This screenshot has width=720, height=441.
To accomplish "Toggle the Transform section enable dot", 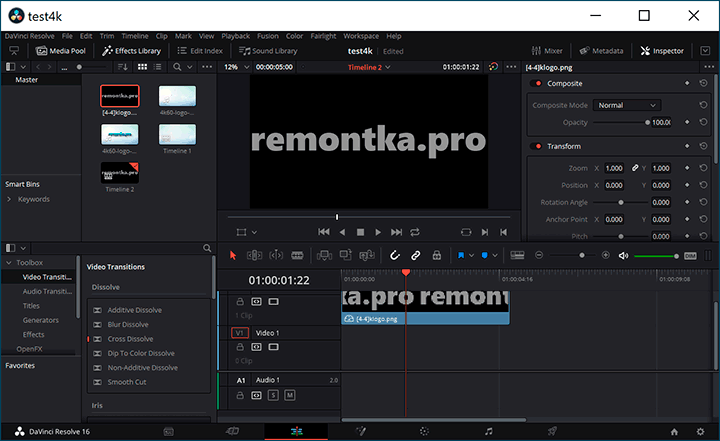I will click(x=538, y=146).
